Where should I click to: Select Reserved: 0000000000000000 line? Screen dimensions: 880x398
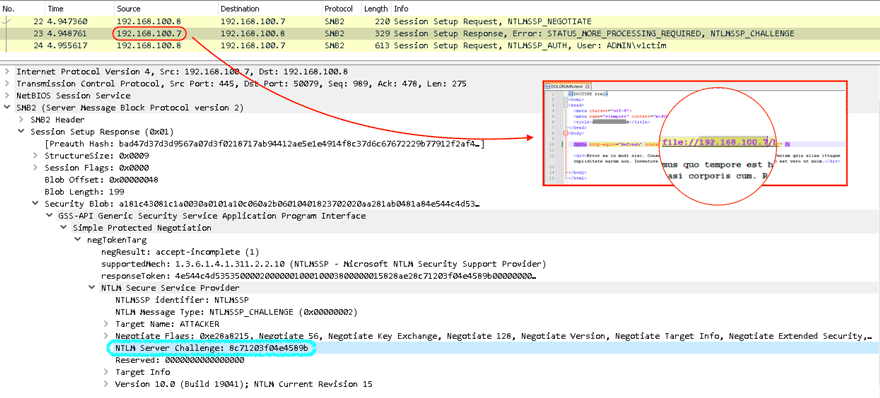[x=180, y=360]
